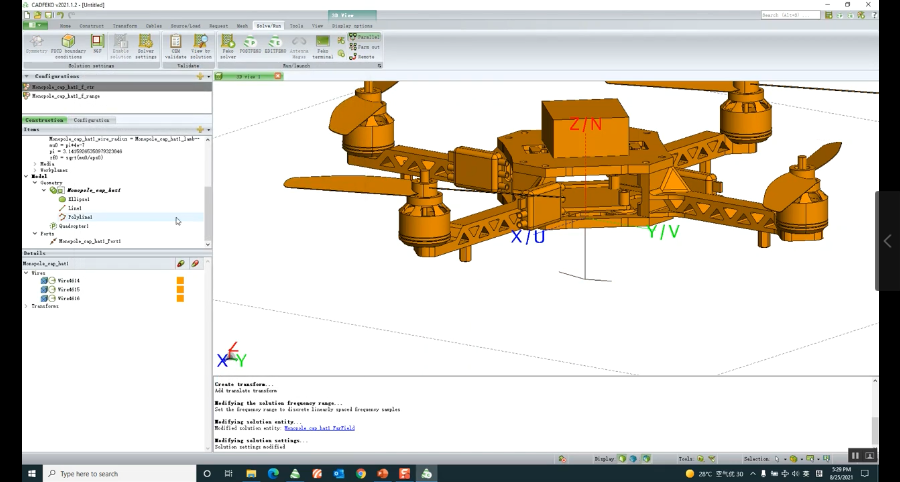The image size is (900, 482).
Task: Switch to the Construction tree tab
Action: coord(45,120)
